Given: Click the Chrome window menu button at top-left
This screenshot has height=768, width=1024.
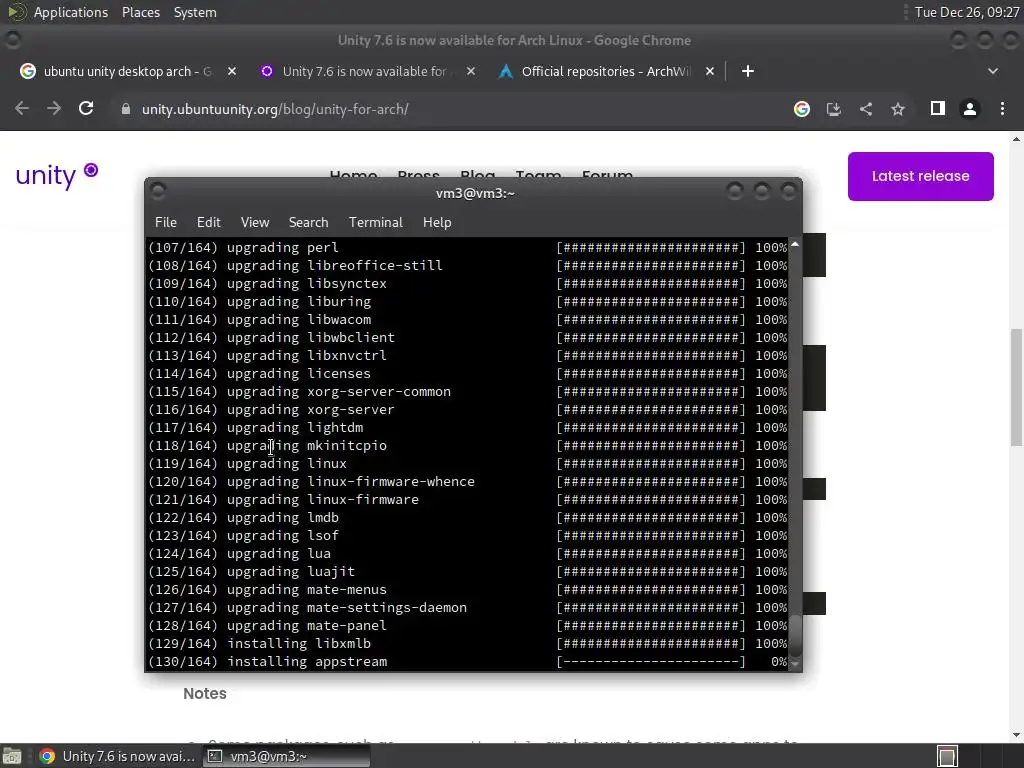Looking at the screenshot, I should (12, 40).
